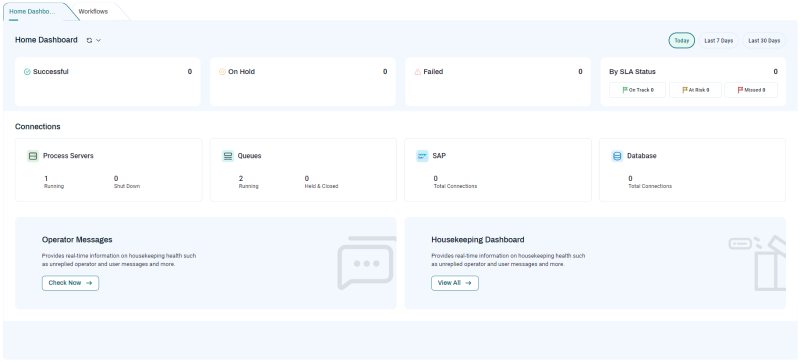This screenshot has width=800, height=362.
Task: Click the Connections section heading
Action: tap(38, 127)
